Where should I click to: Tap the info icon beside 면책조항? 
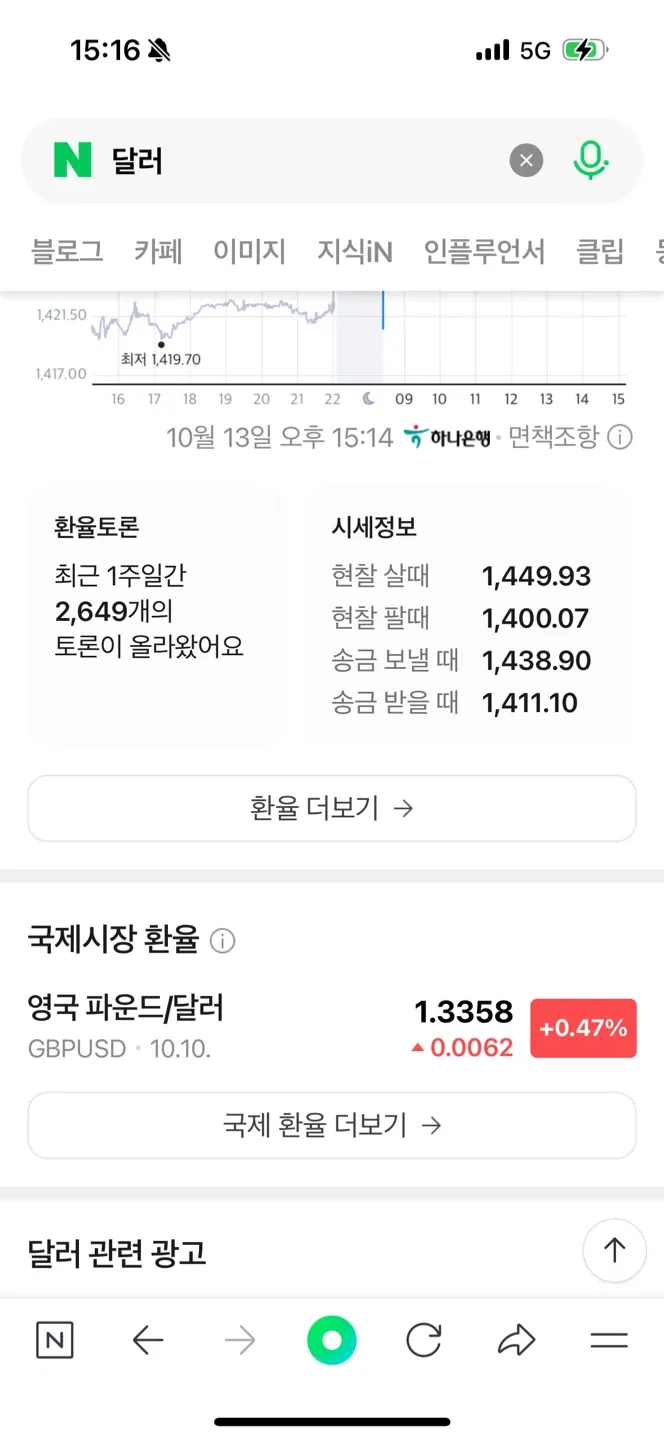pos(620,437)
